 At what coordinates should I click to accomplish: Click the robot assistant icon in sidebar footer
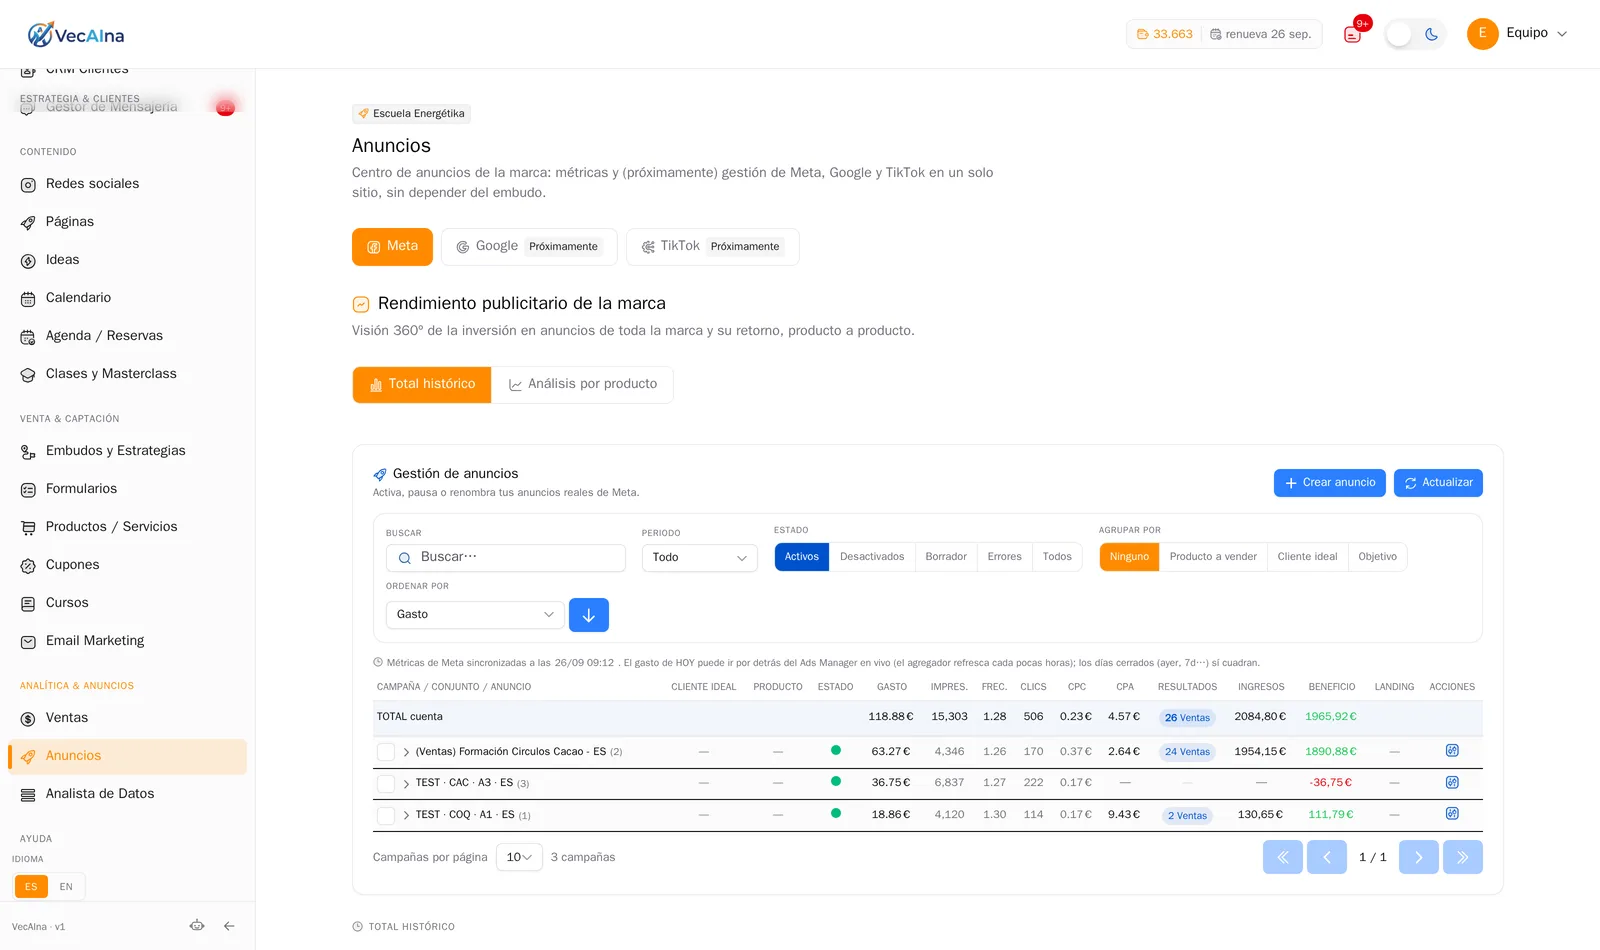197,926
